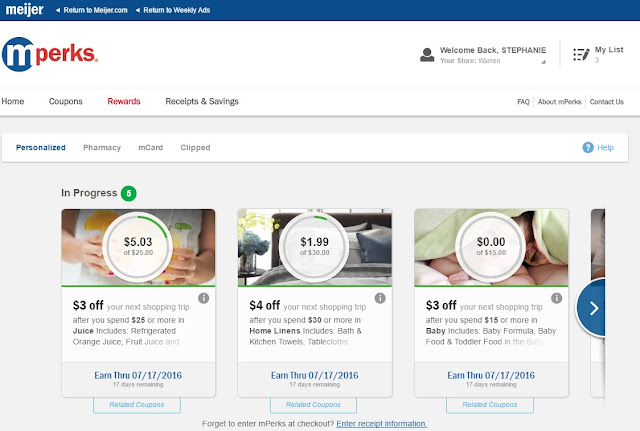This screenshot has width=640, height=431.
Task: Click the blue Help question mark icon
Action: [588, 147]
